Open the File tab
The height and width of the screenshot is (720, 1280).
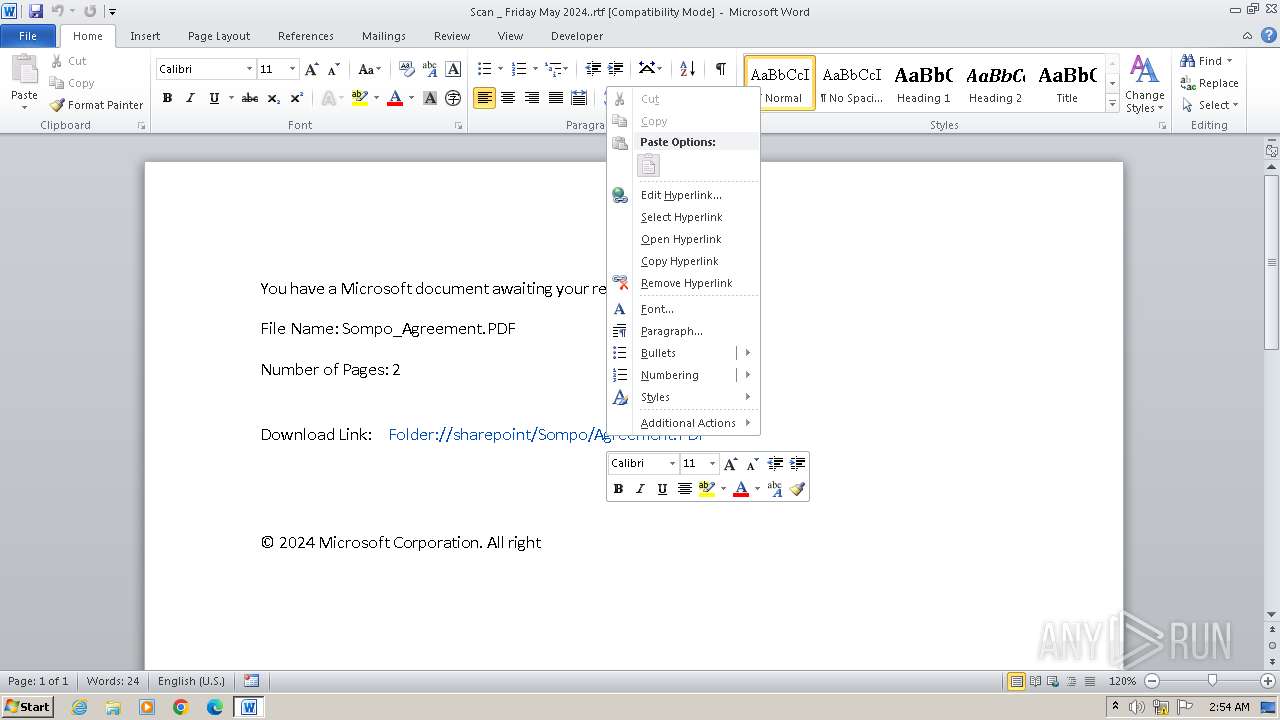[28, 36]
